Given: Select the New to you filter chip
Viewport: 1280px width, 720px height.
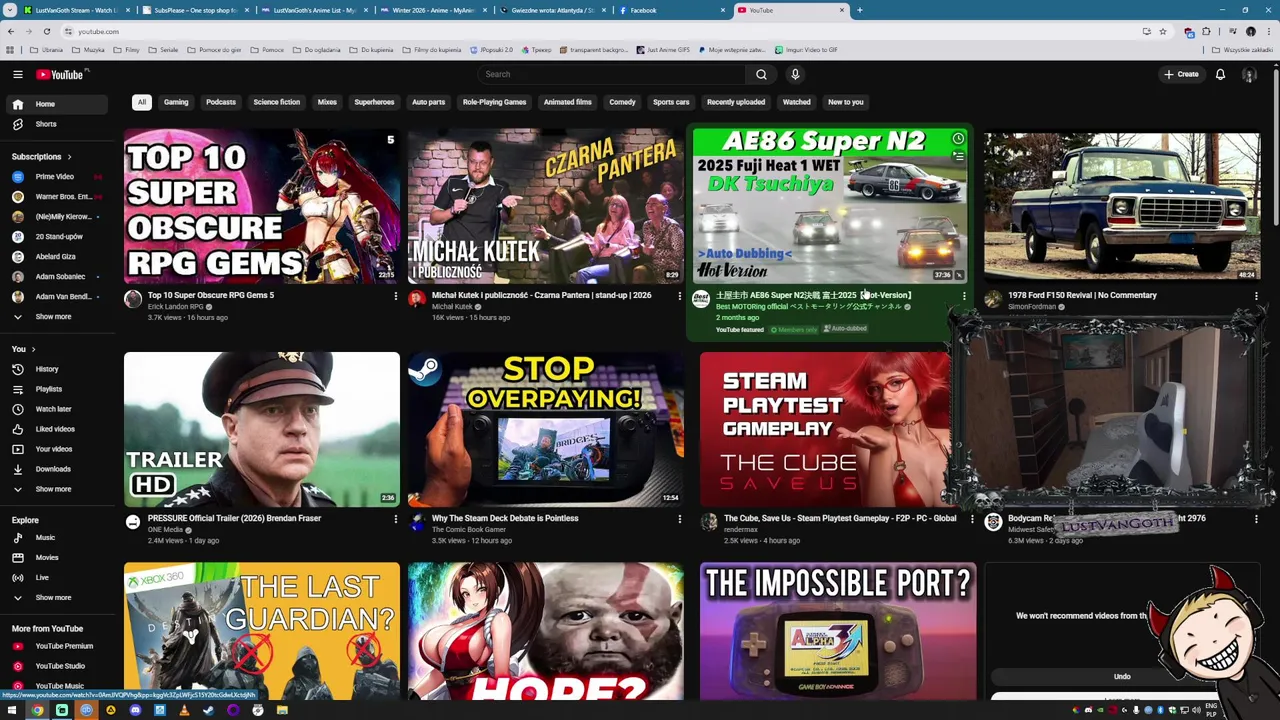Looking at the screenshot, I should (x=845, y=102).
